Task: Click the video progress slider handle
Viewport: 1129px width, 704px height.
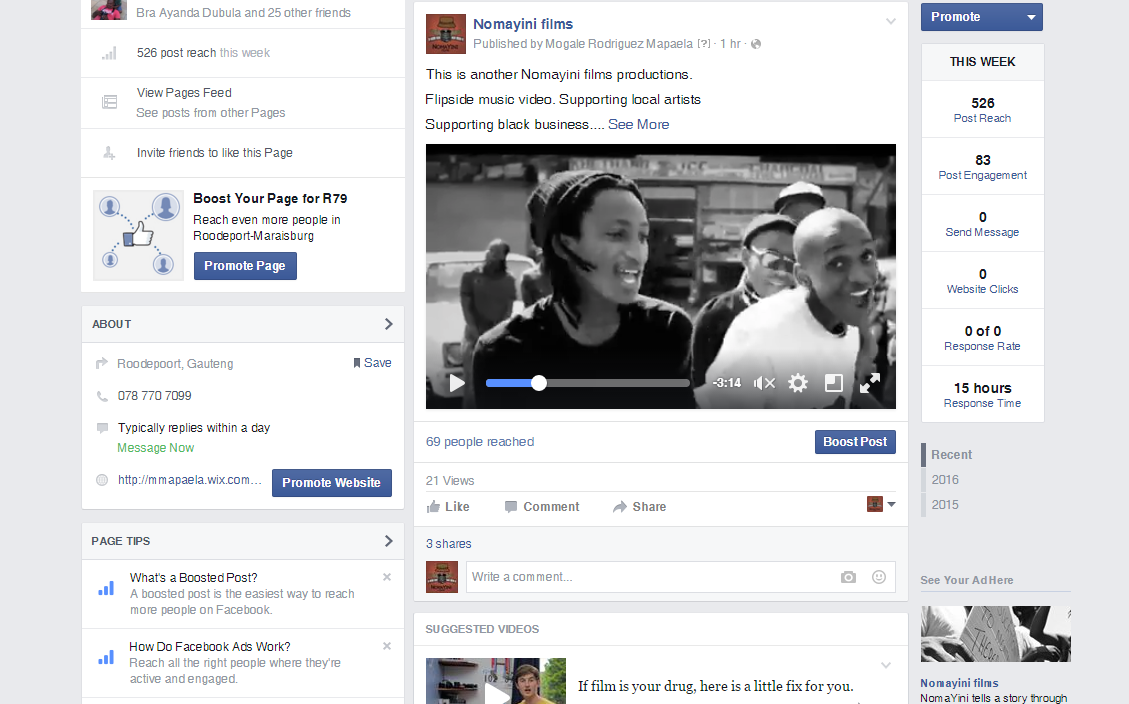Action: click(539, 383)
